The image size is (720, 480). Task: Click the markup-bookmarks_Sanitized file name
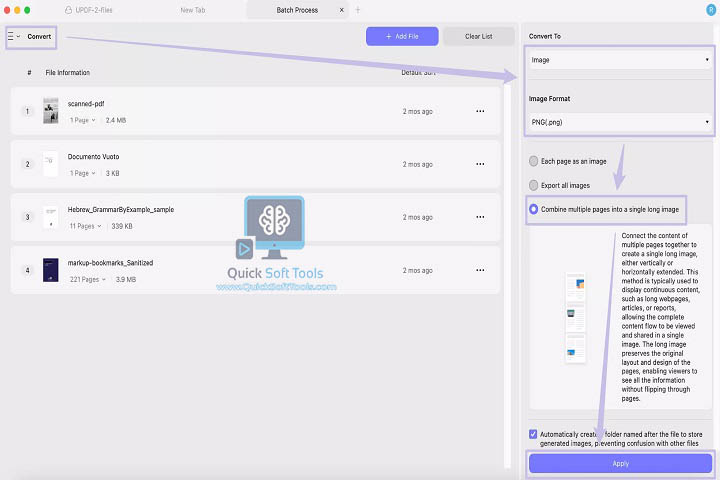[x=110, y=263]
